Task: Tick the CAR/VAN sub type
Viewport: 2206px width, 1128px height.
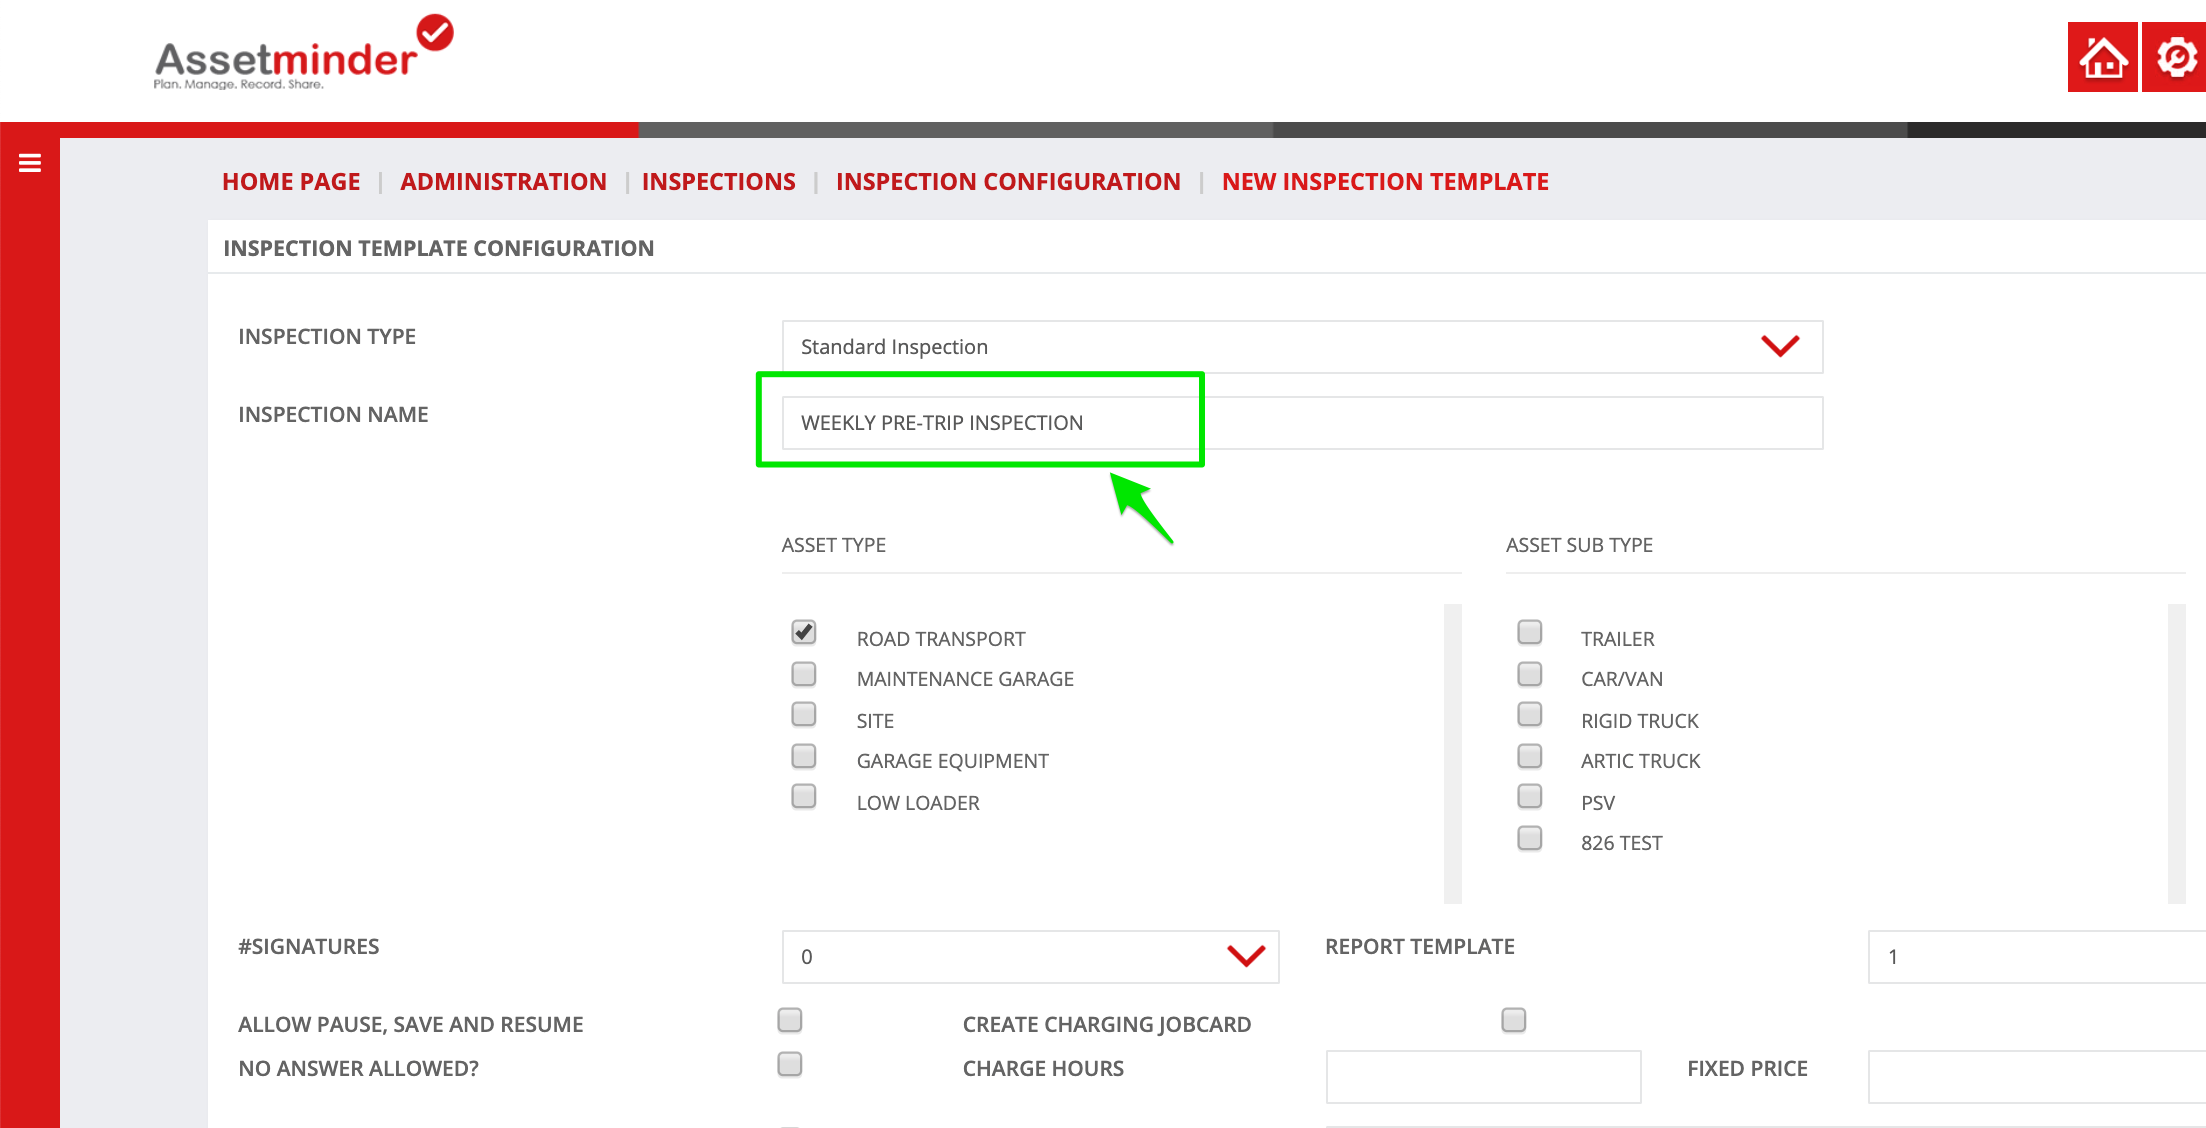Action: (x=1530, y=674)
